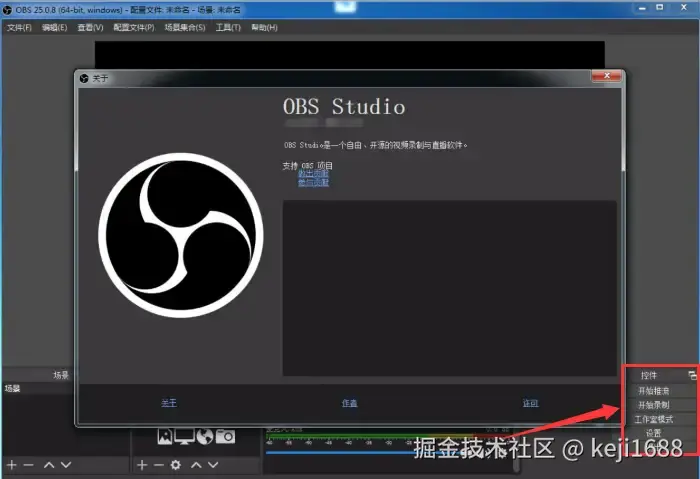Move the scene down with arrow
Image resolution: width=700 pixels, height=479 pixels.
click(x=66, y=465)
